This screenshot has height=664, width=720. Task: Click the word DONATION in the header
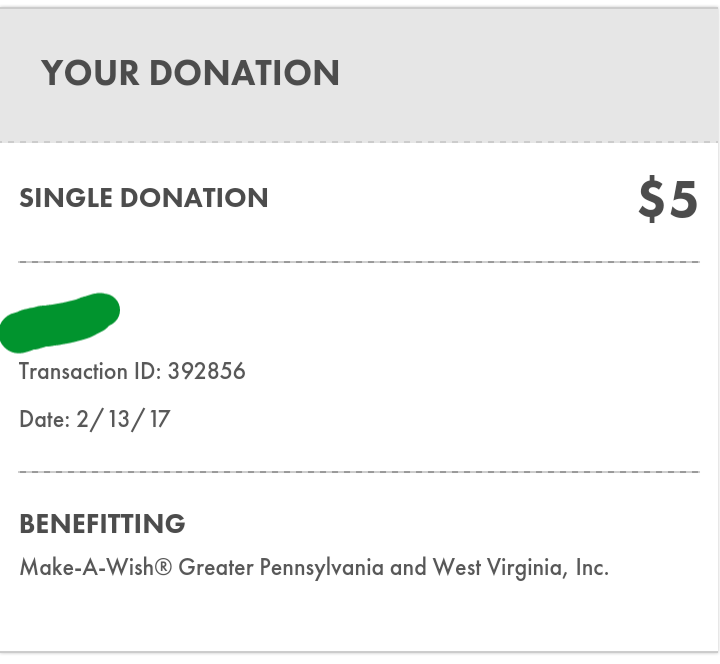tap(244, 73)
